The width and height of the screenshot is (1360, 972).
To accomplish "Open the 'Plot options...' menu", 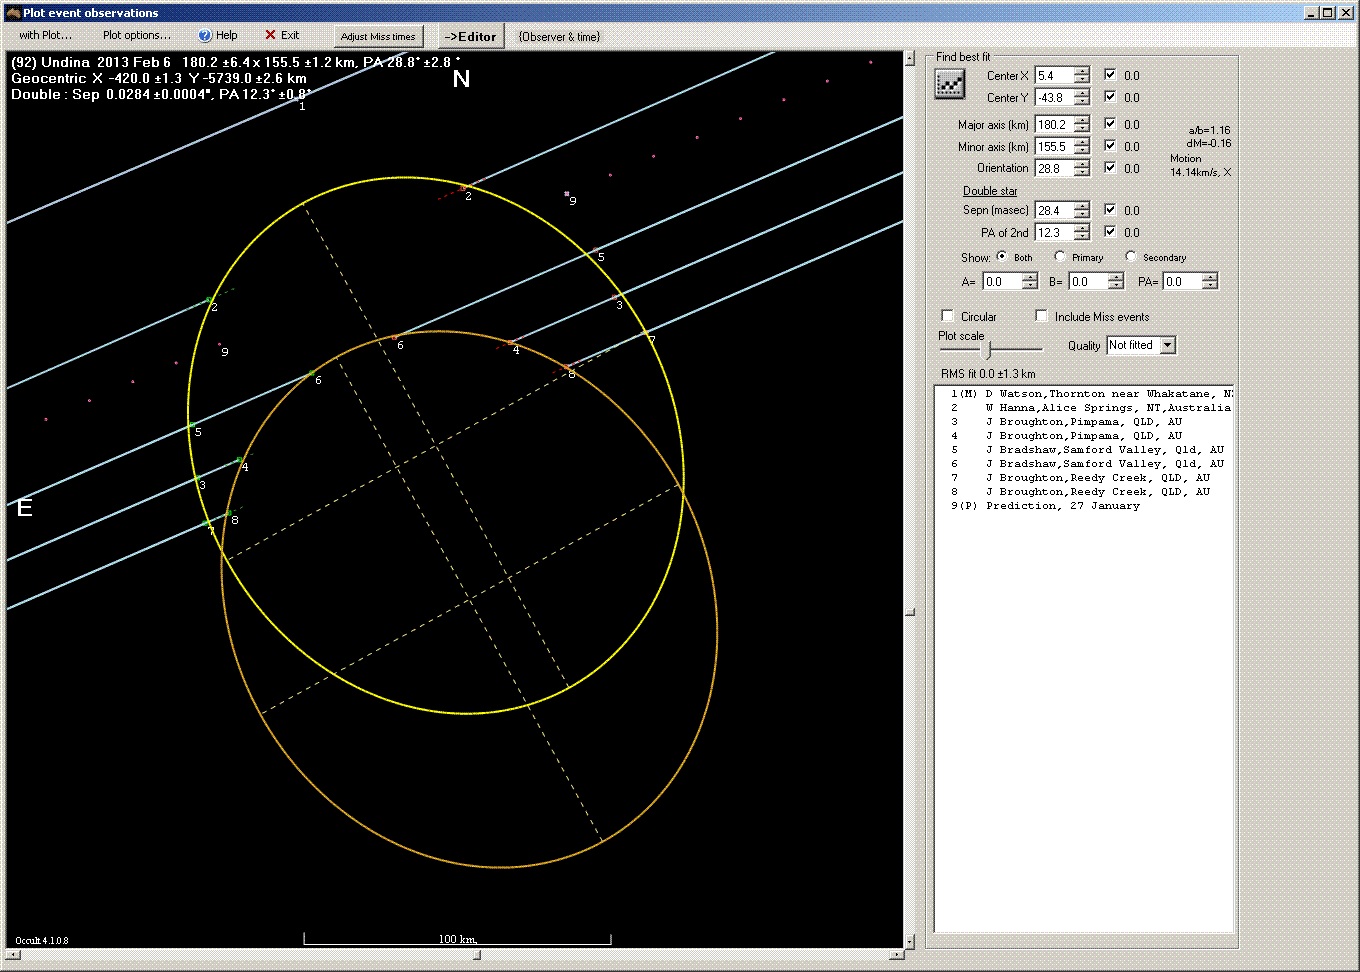I will 137,35.
